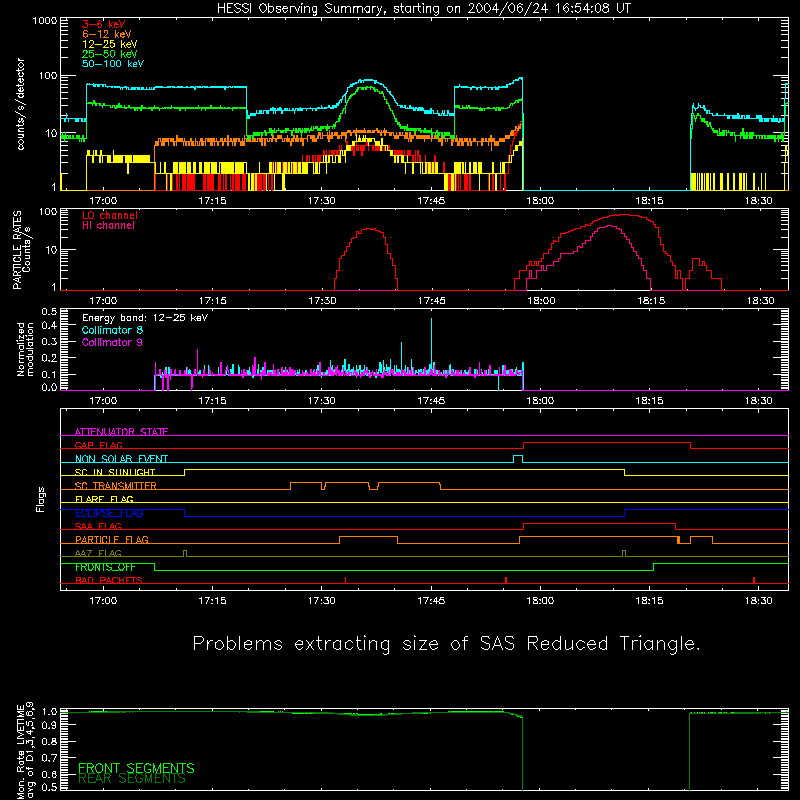Click the Normalized modulation axis label
800x800 pixels.
click(x=25, y=349)
